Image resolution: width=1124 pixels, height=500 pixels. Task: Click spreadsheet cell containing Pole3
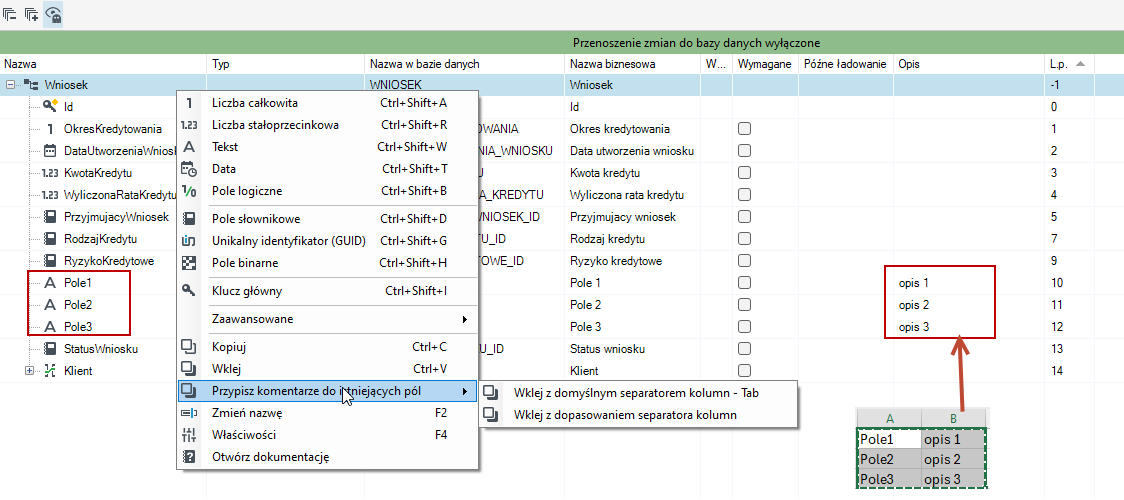tap(889, 479)
